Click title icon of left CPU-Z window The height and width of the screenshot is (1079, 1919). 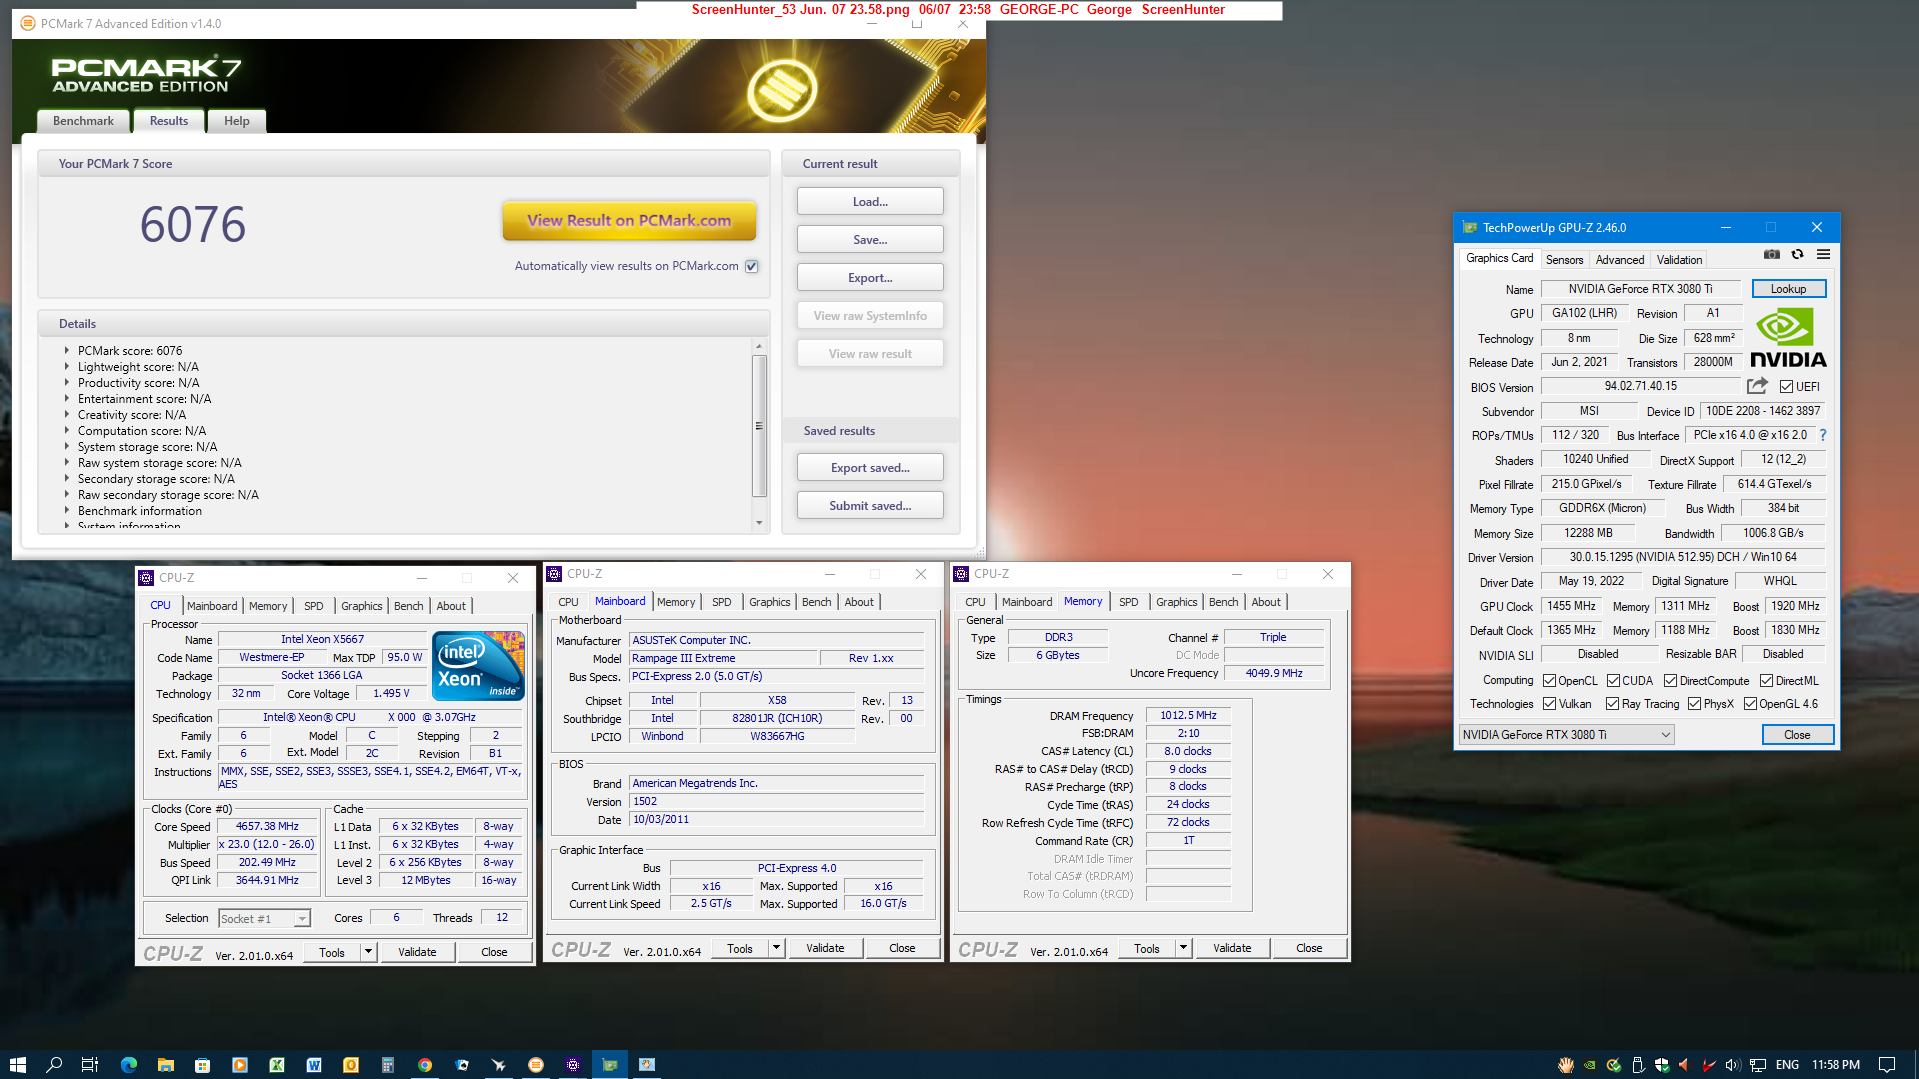coord(147,578)
